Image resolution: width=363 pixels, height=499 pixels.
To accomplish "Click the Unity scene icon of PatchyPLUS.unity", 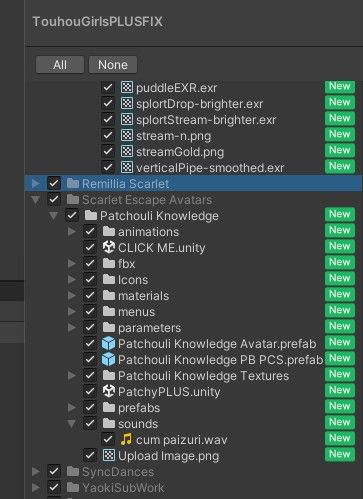I will (109, 391).
